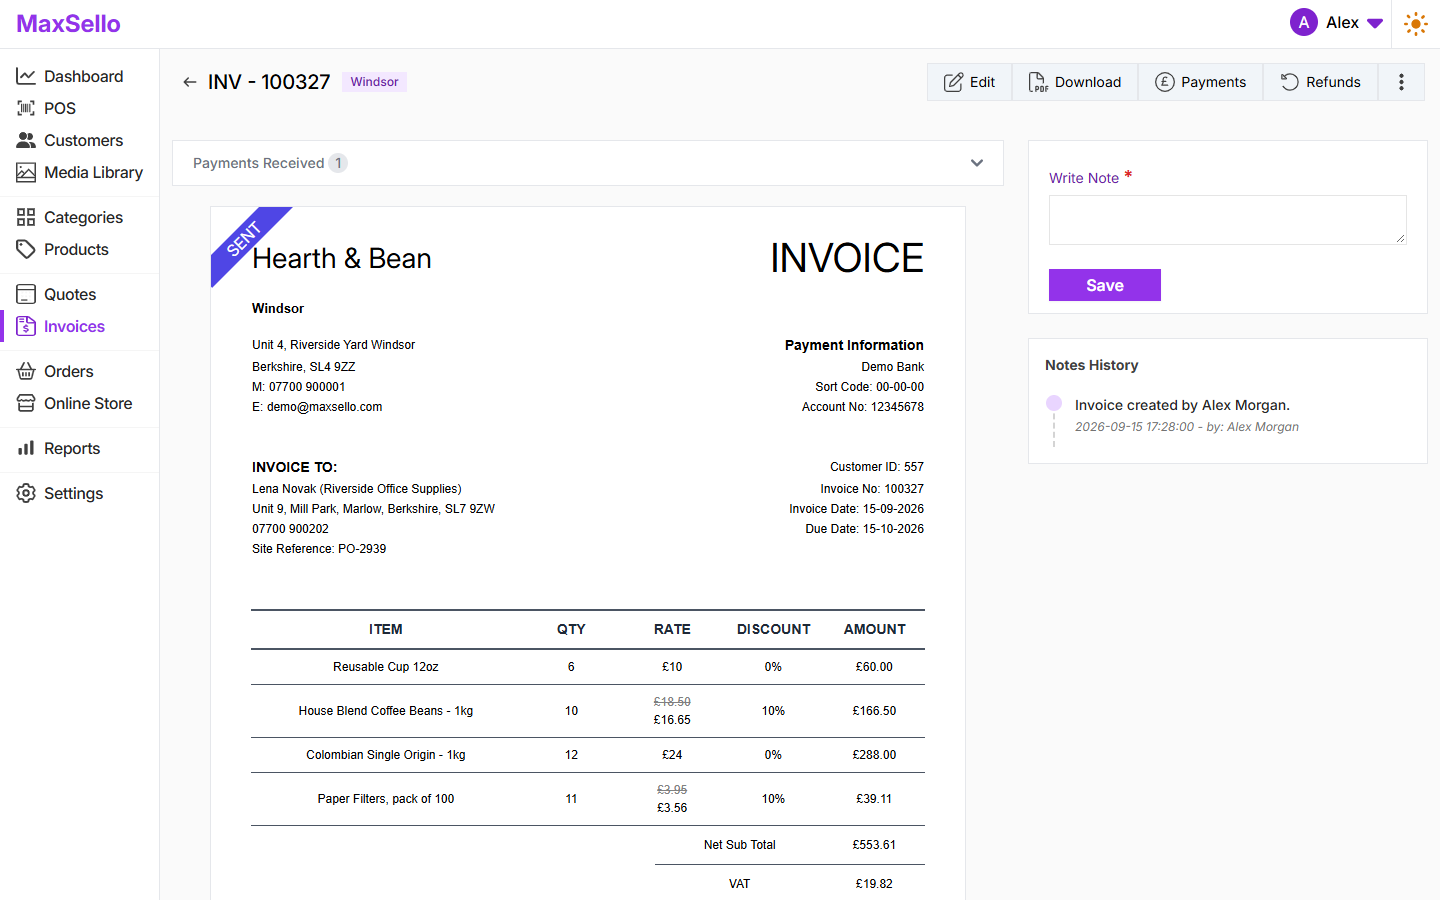
Task: Click the Edit pencil icon
Action: pos(954,82)
